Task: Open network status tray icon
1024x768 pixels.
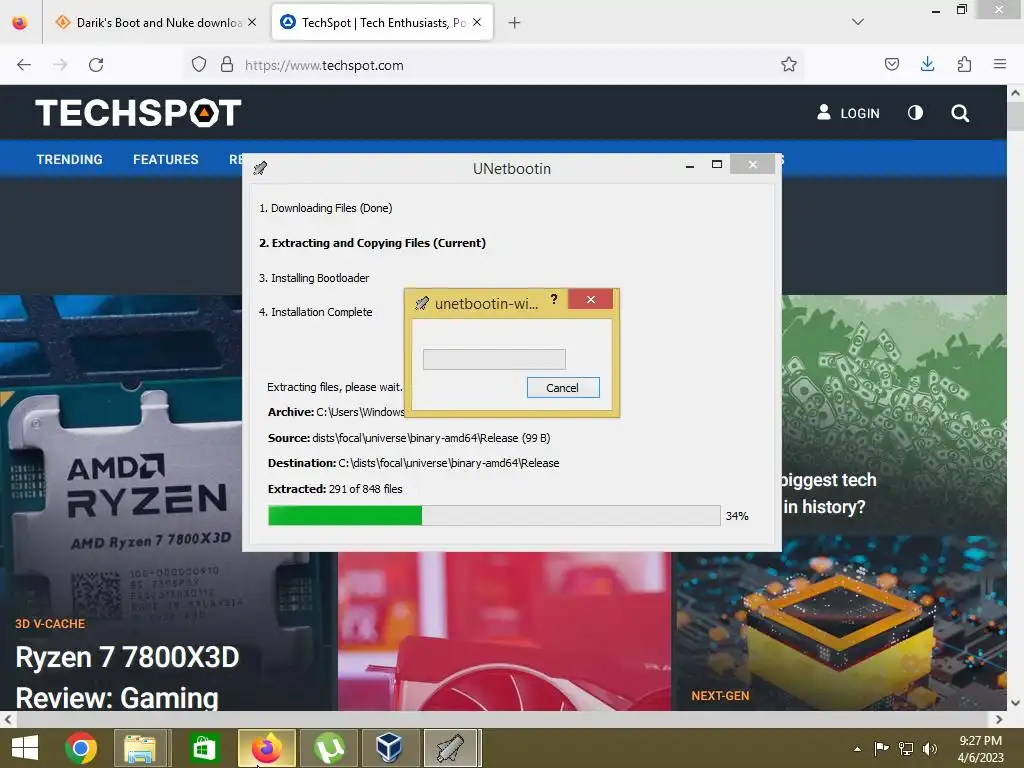Action: pos(906,748)
